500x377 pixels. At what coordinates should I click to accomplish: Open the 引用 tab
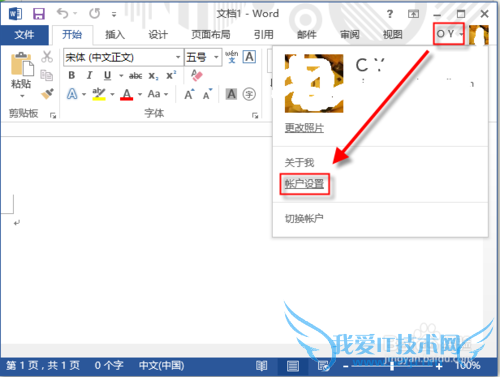[264, 35]
